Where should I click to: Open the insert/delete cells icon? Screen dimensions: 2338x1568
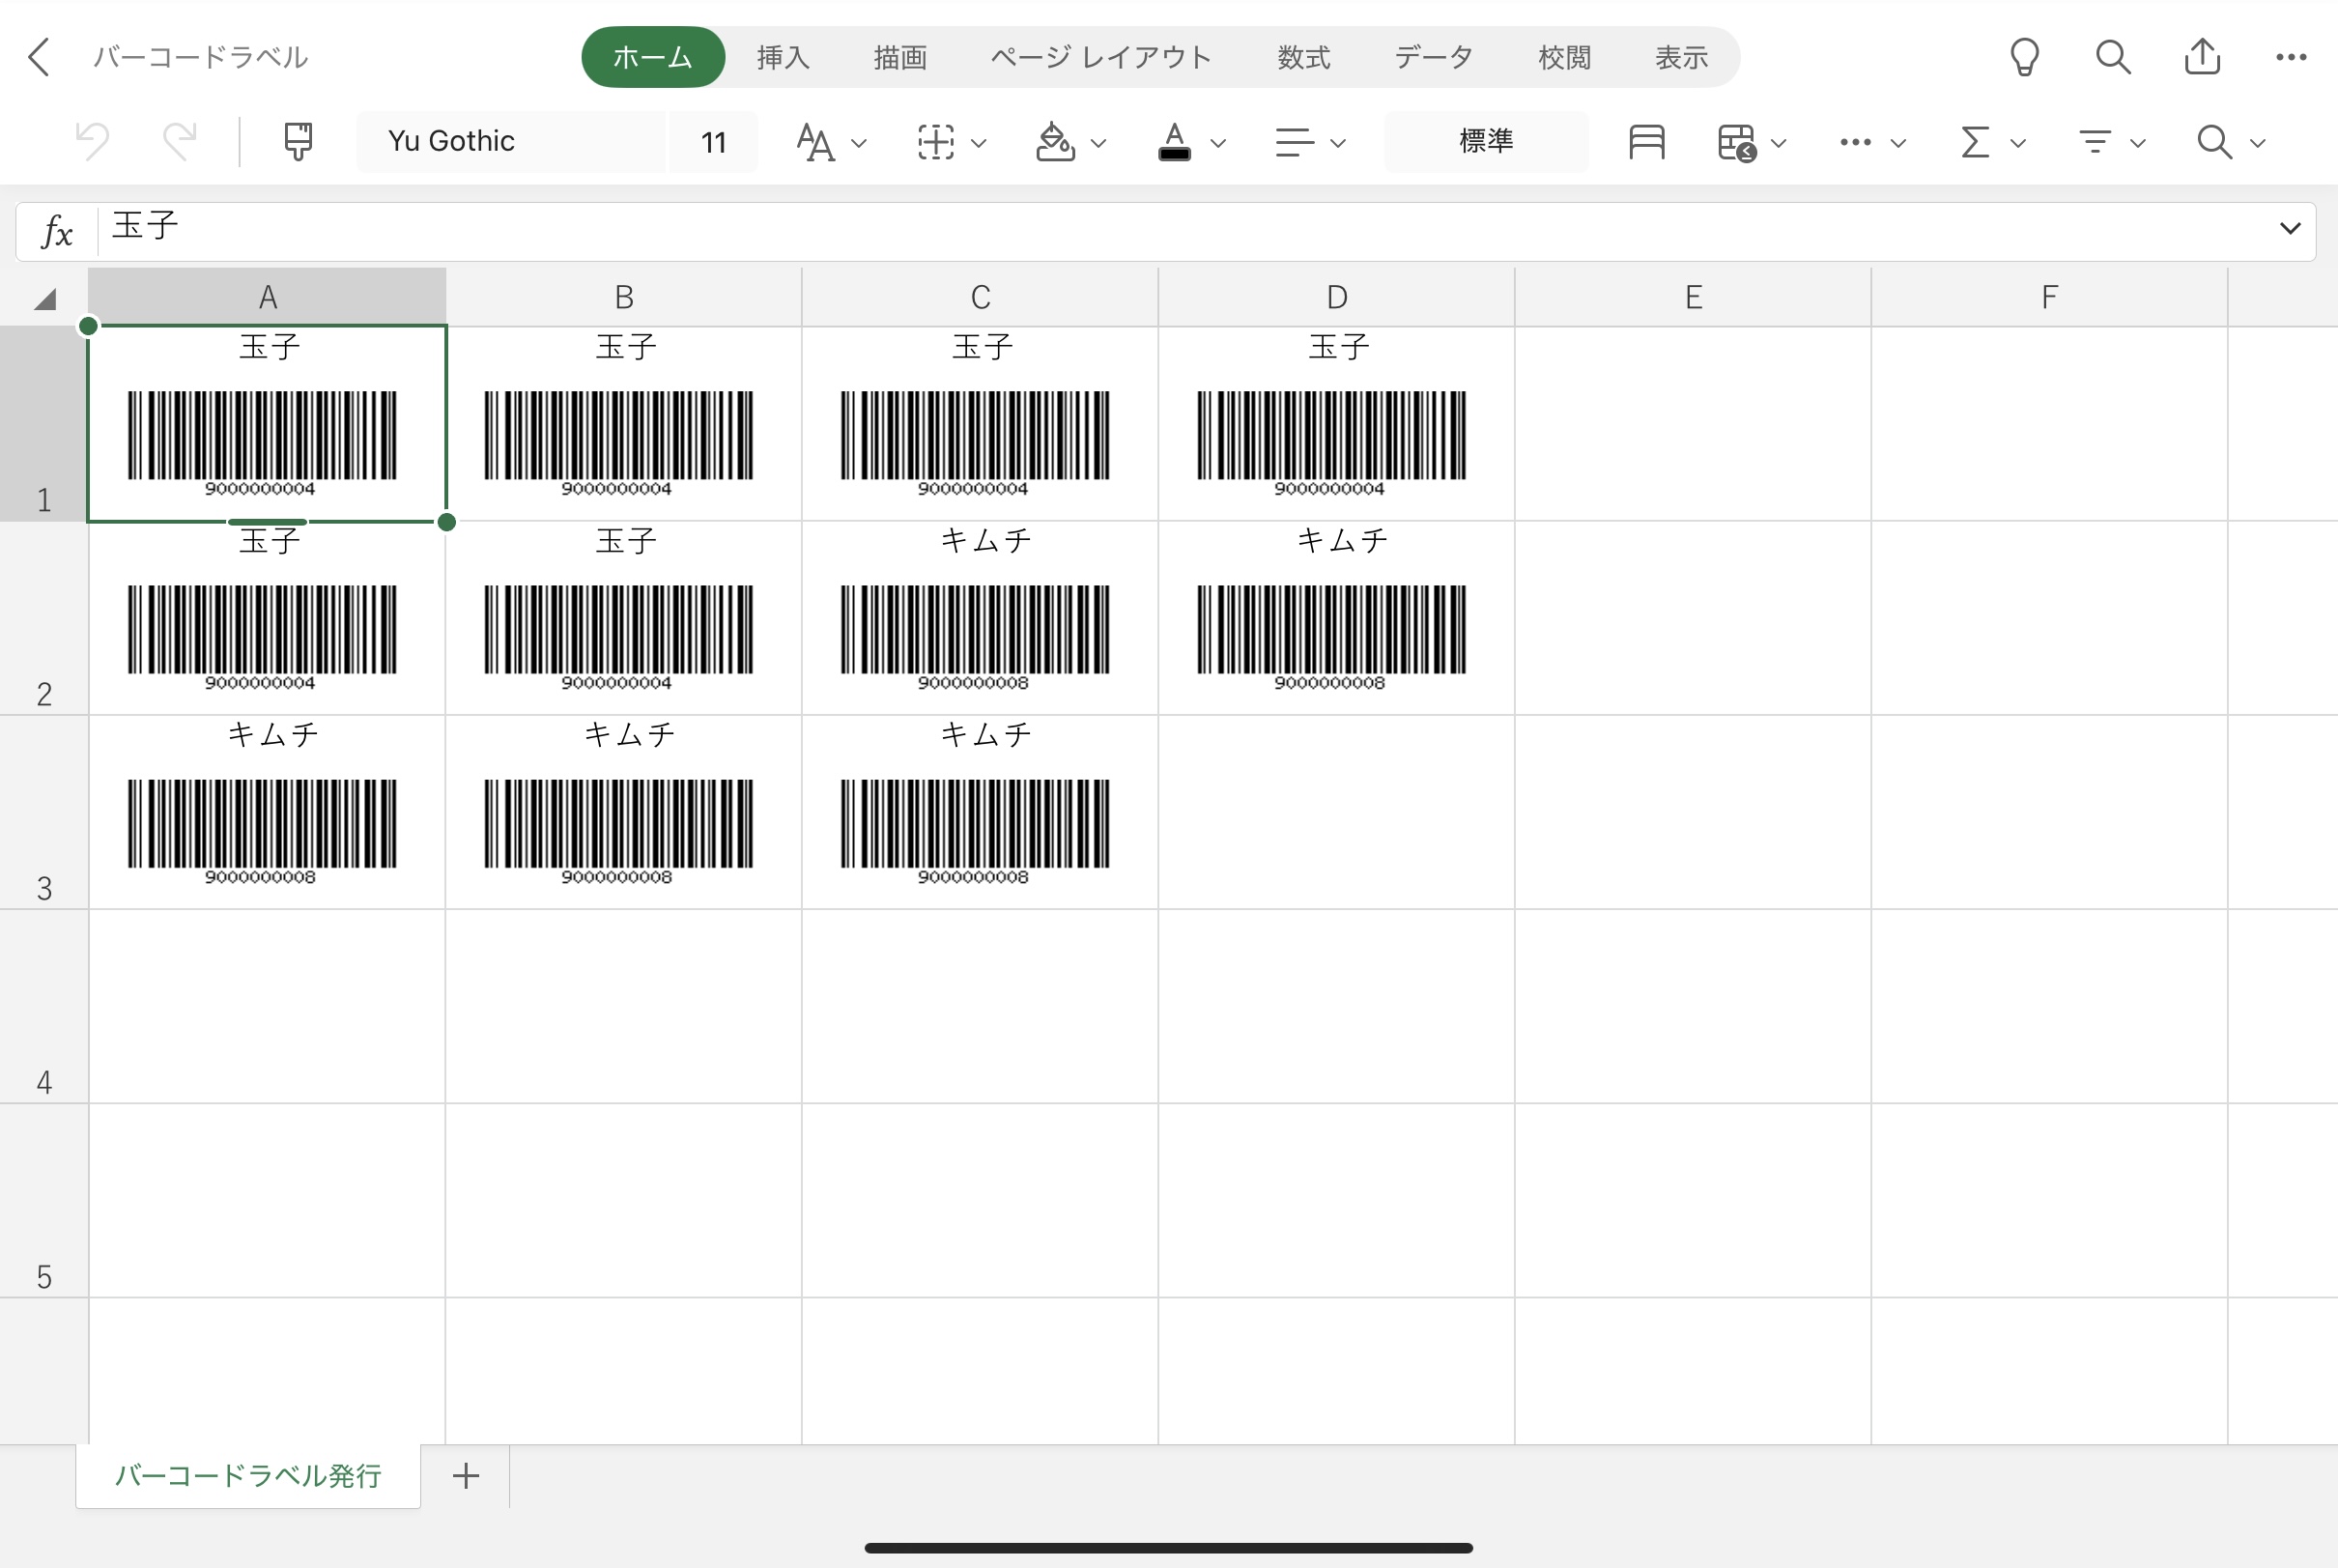pos(1737,142)
